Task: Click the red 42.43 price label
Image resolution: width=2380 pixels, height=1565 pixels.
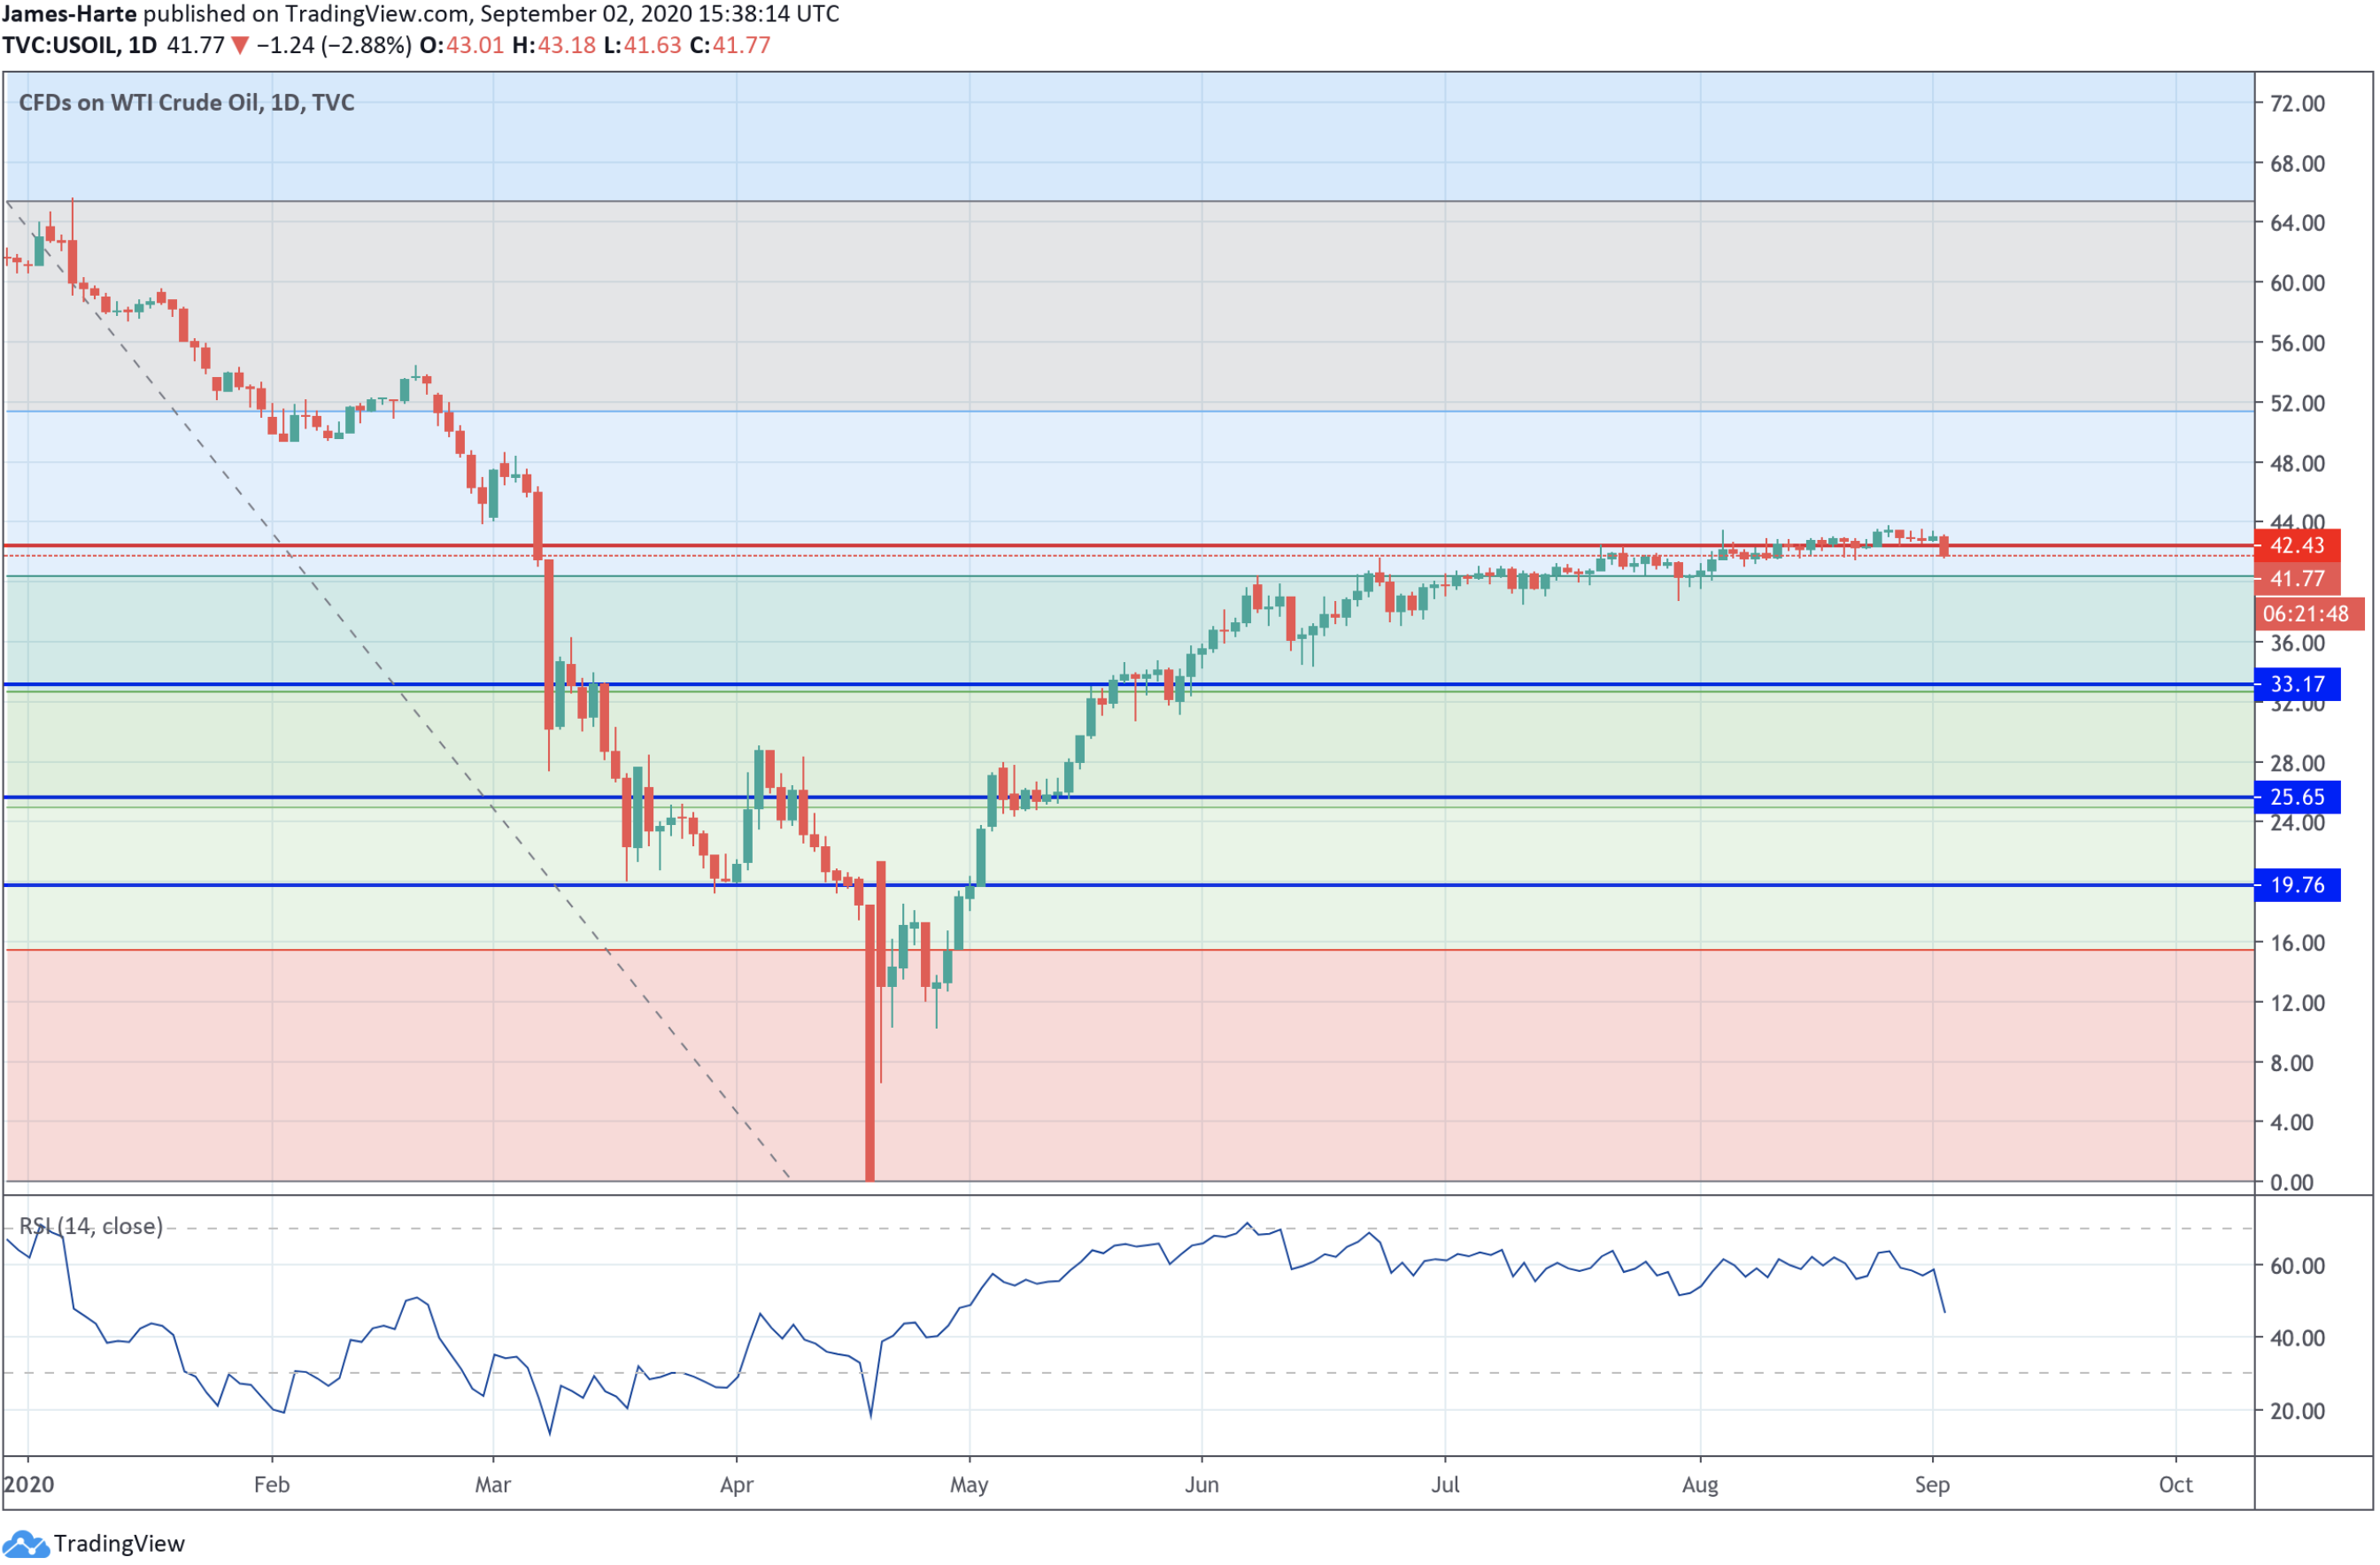Action: click(2296, 546)
